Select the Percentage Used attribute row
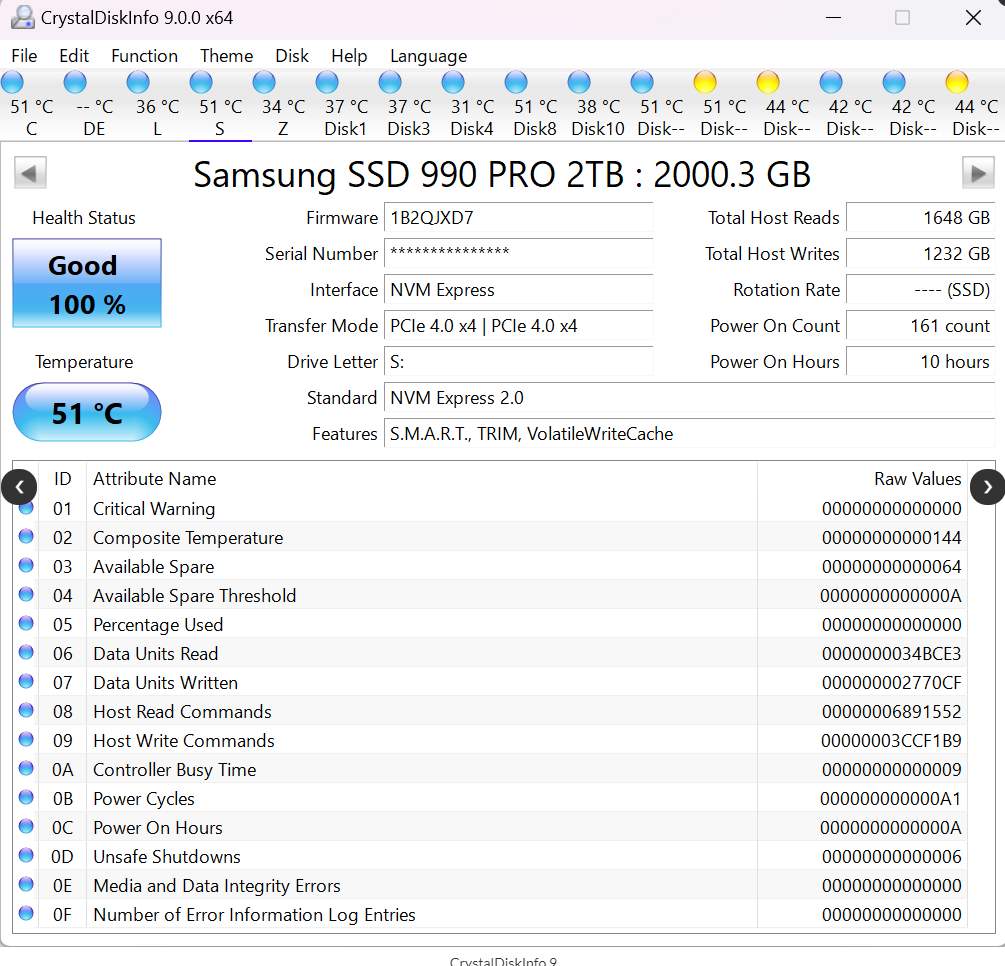 (490, 624)
